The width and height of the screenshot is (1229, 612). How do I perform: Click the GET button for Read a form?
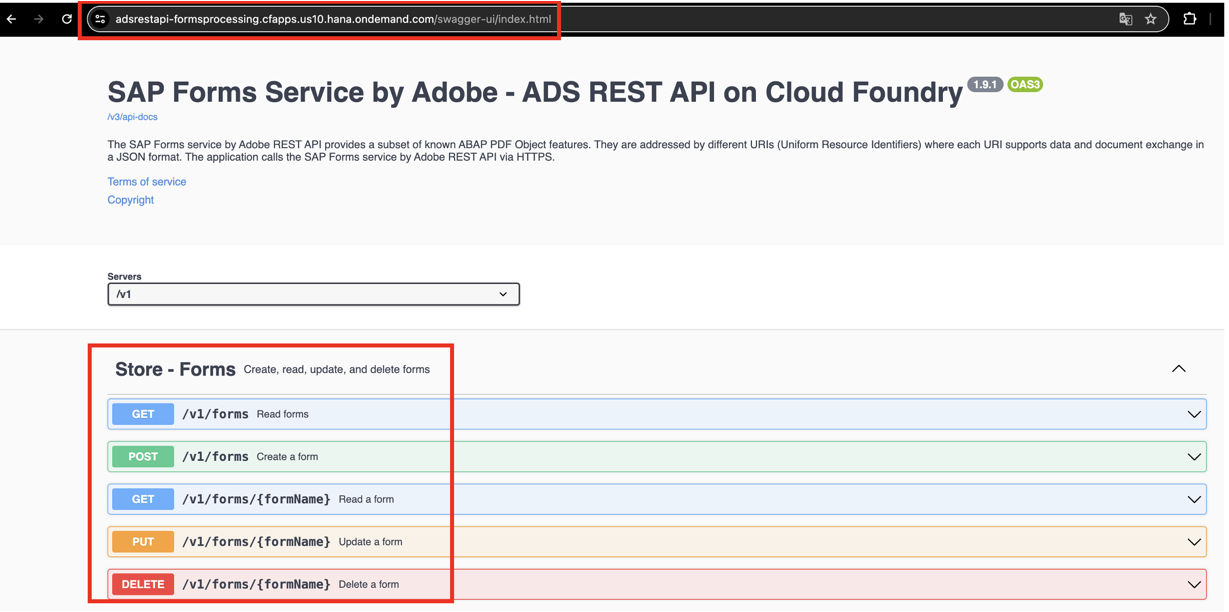point(143,499)
